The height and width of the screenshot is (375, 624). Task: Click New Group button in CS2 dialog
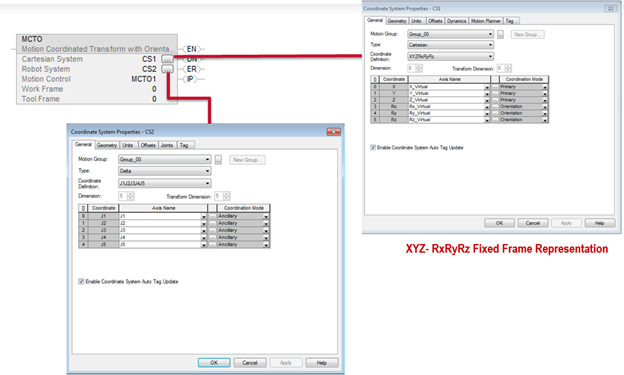coord(247,160)
